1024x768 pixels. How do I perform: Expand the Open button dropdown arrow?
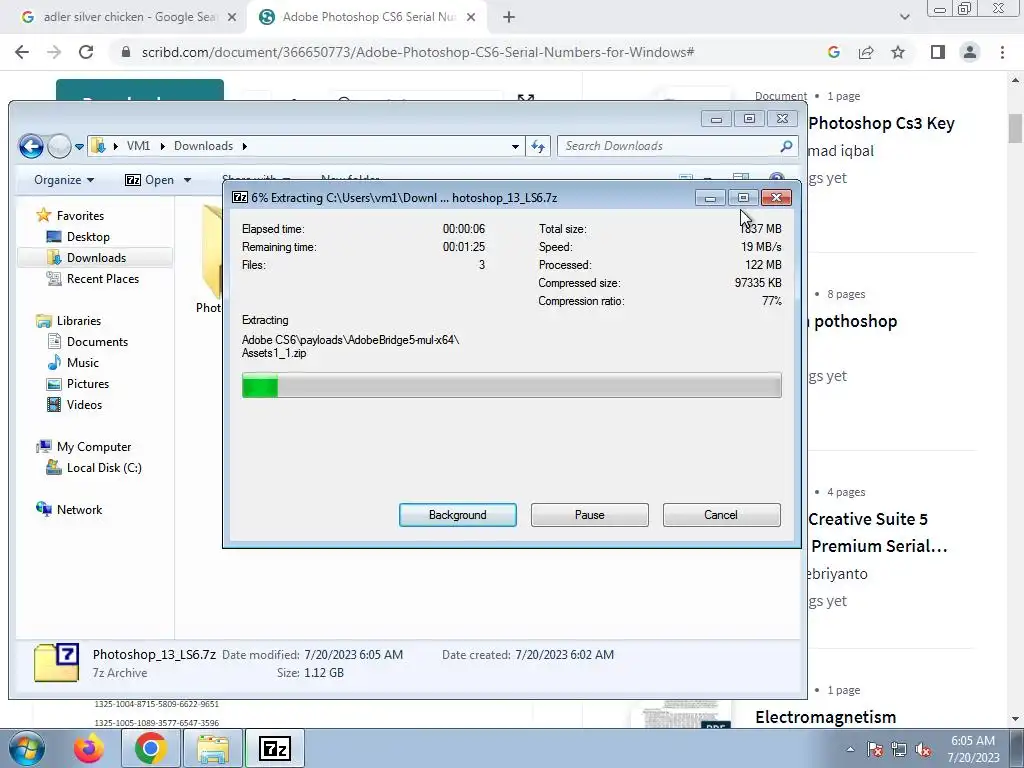pos(187,180)
